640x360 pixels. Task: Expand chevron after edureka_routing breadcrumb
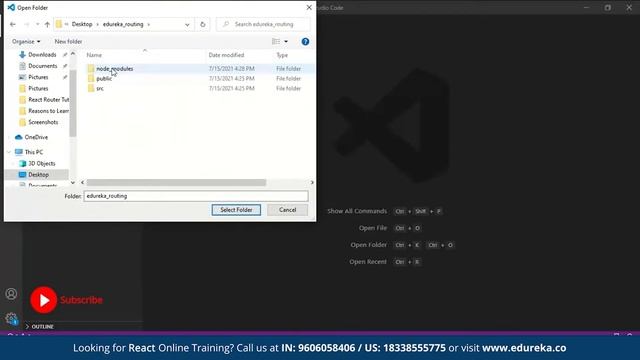point(149,24)
